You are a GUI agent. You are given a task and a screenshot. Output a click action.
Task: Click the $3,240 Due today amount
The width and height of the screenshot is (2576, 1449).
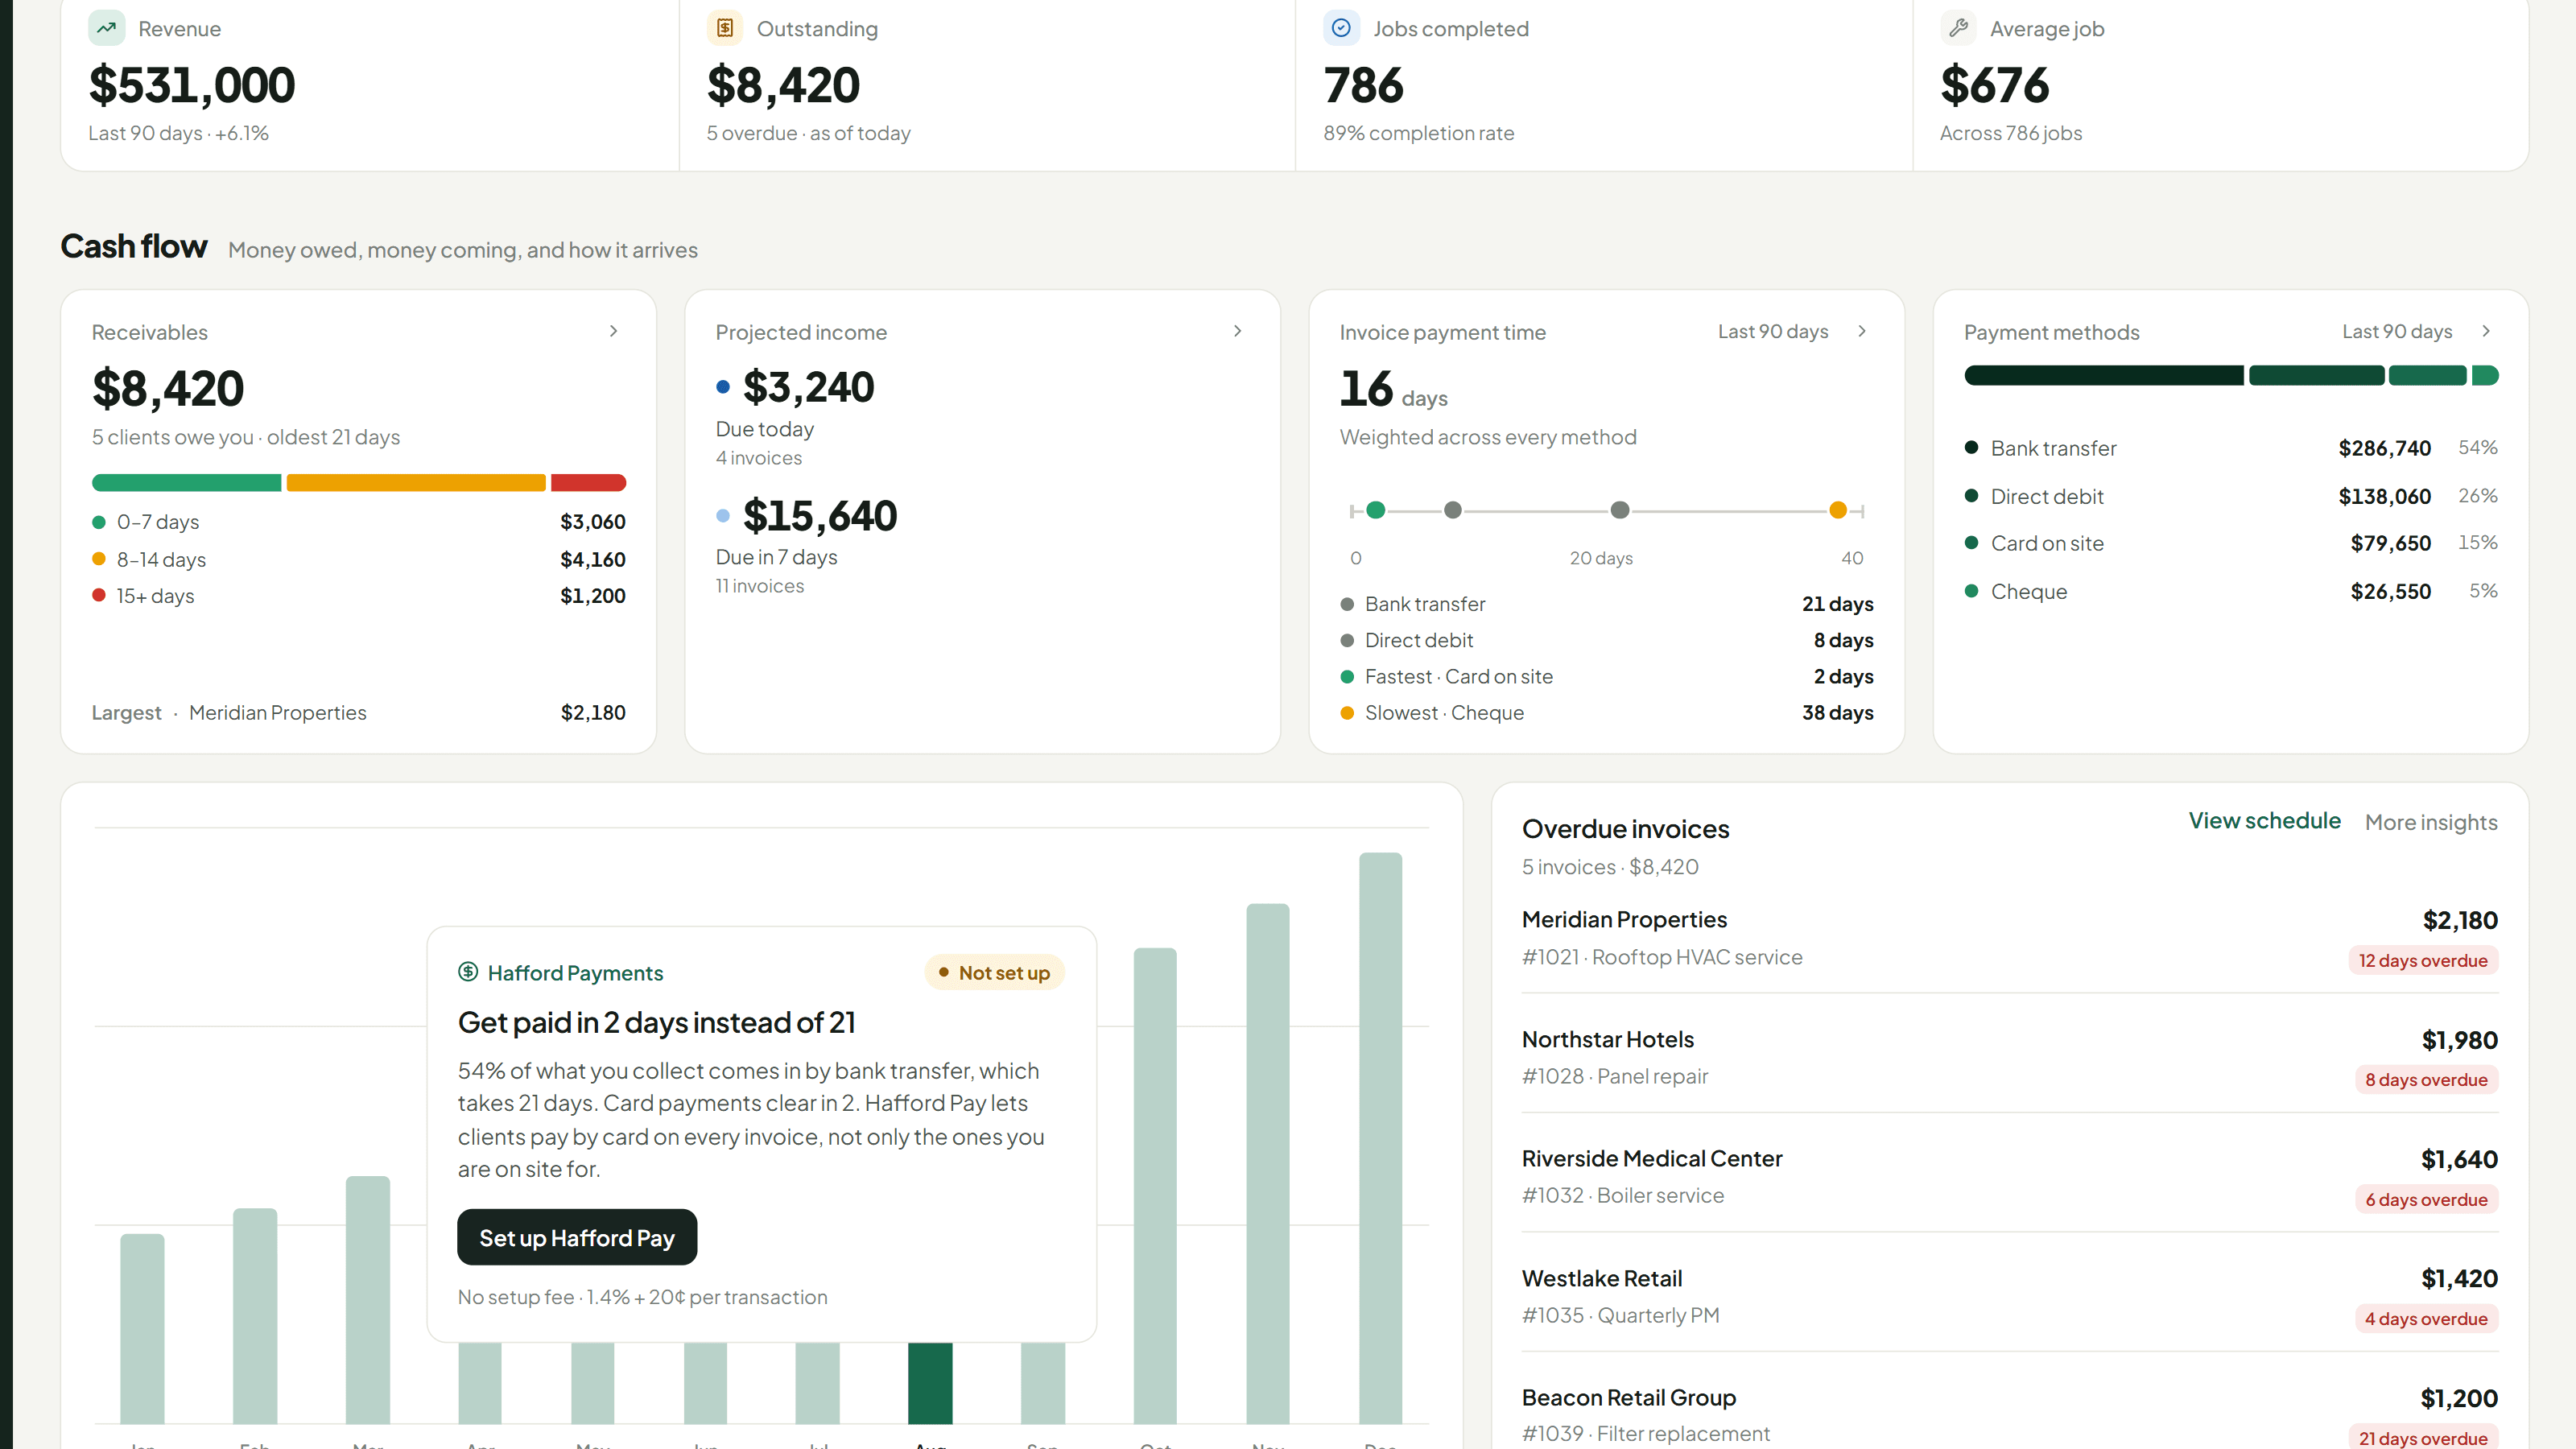[x=808, y=387]
